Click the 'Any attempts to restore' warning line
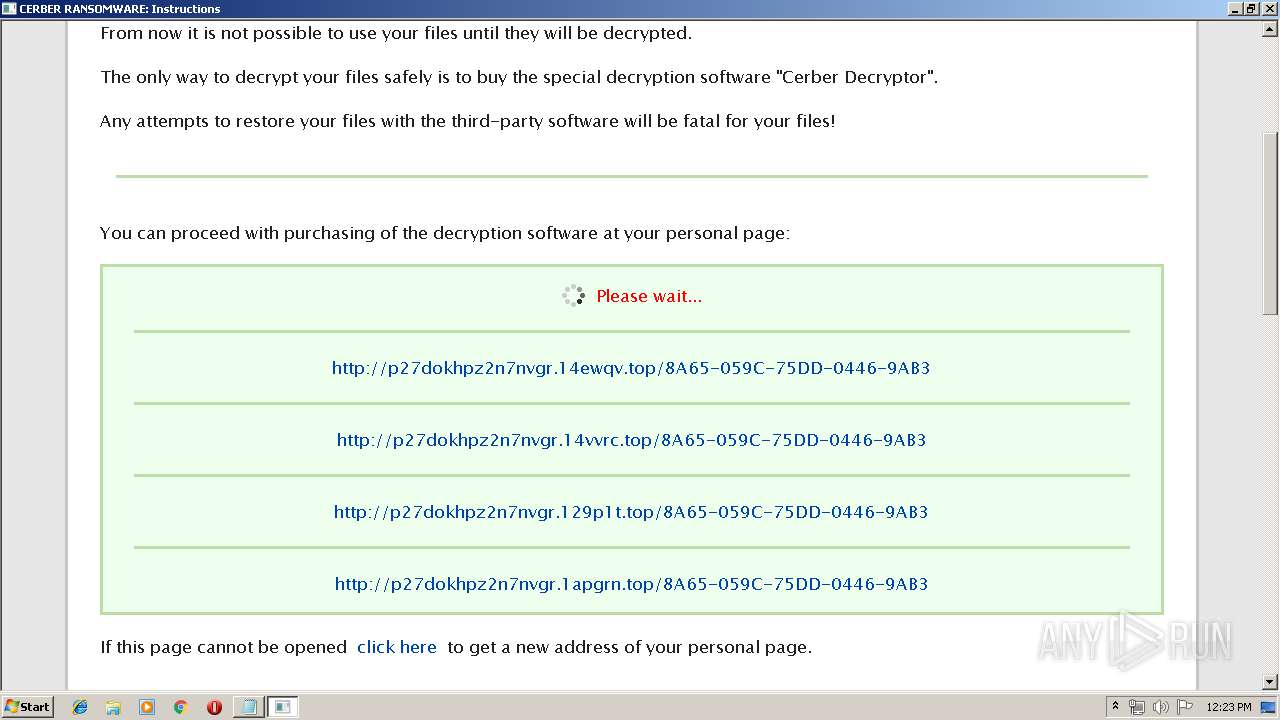This screenshot has width=1280, height=720. coord(467,121)
